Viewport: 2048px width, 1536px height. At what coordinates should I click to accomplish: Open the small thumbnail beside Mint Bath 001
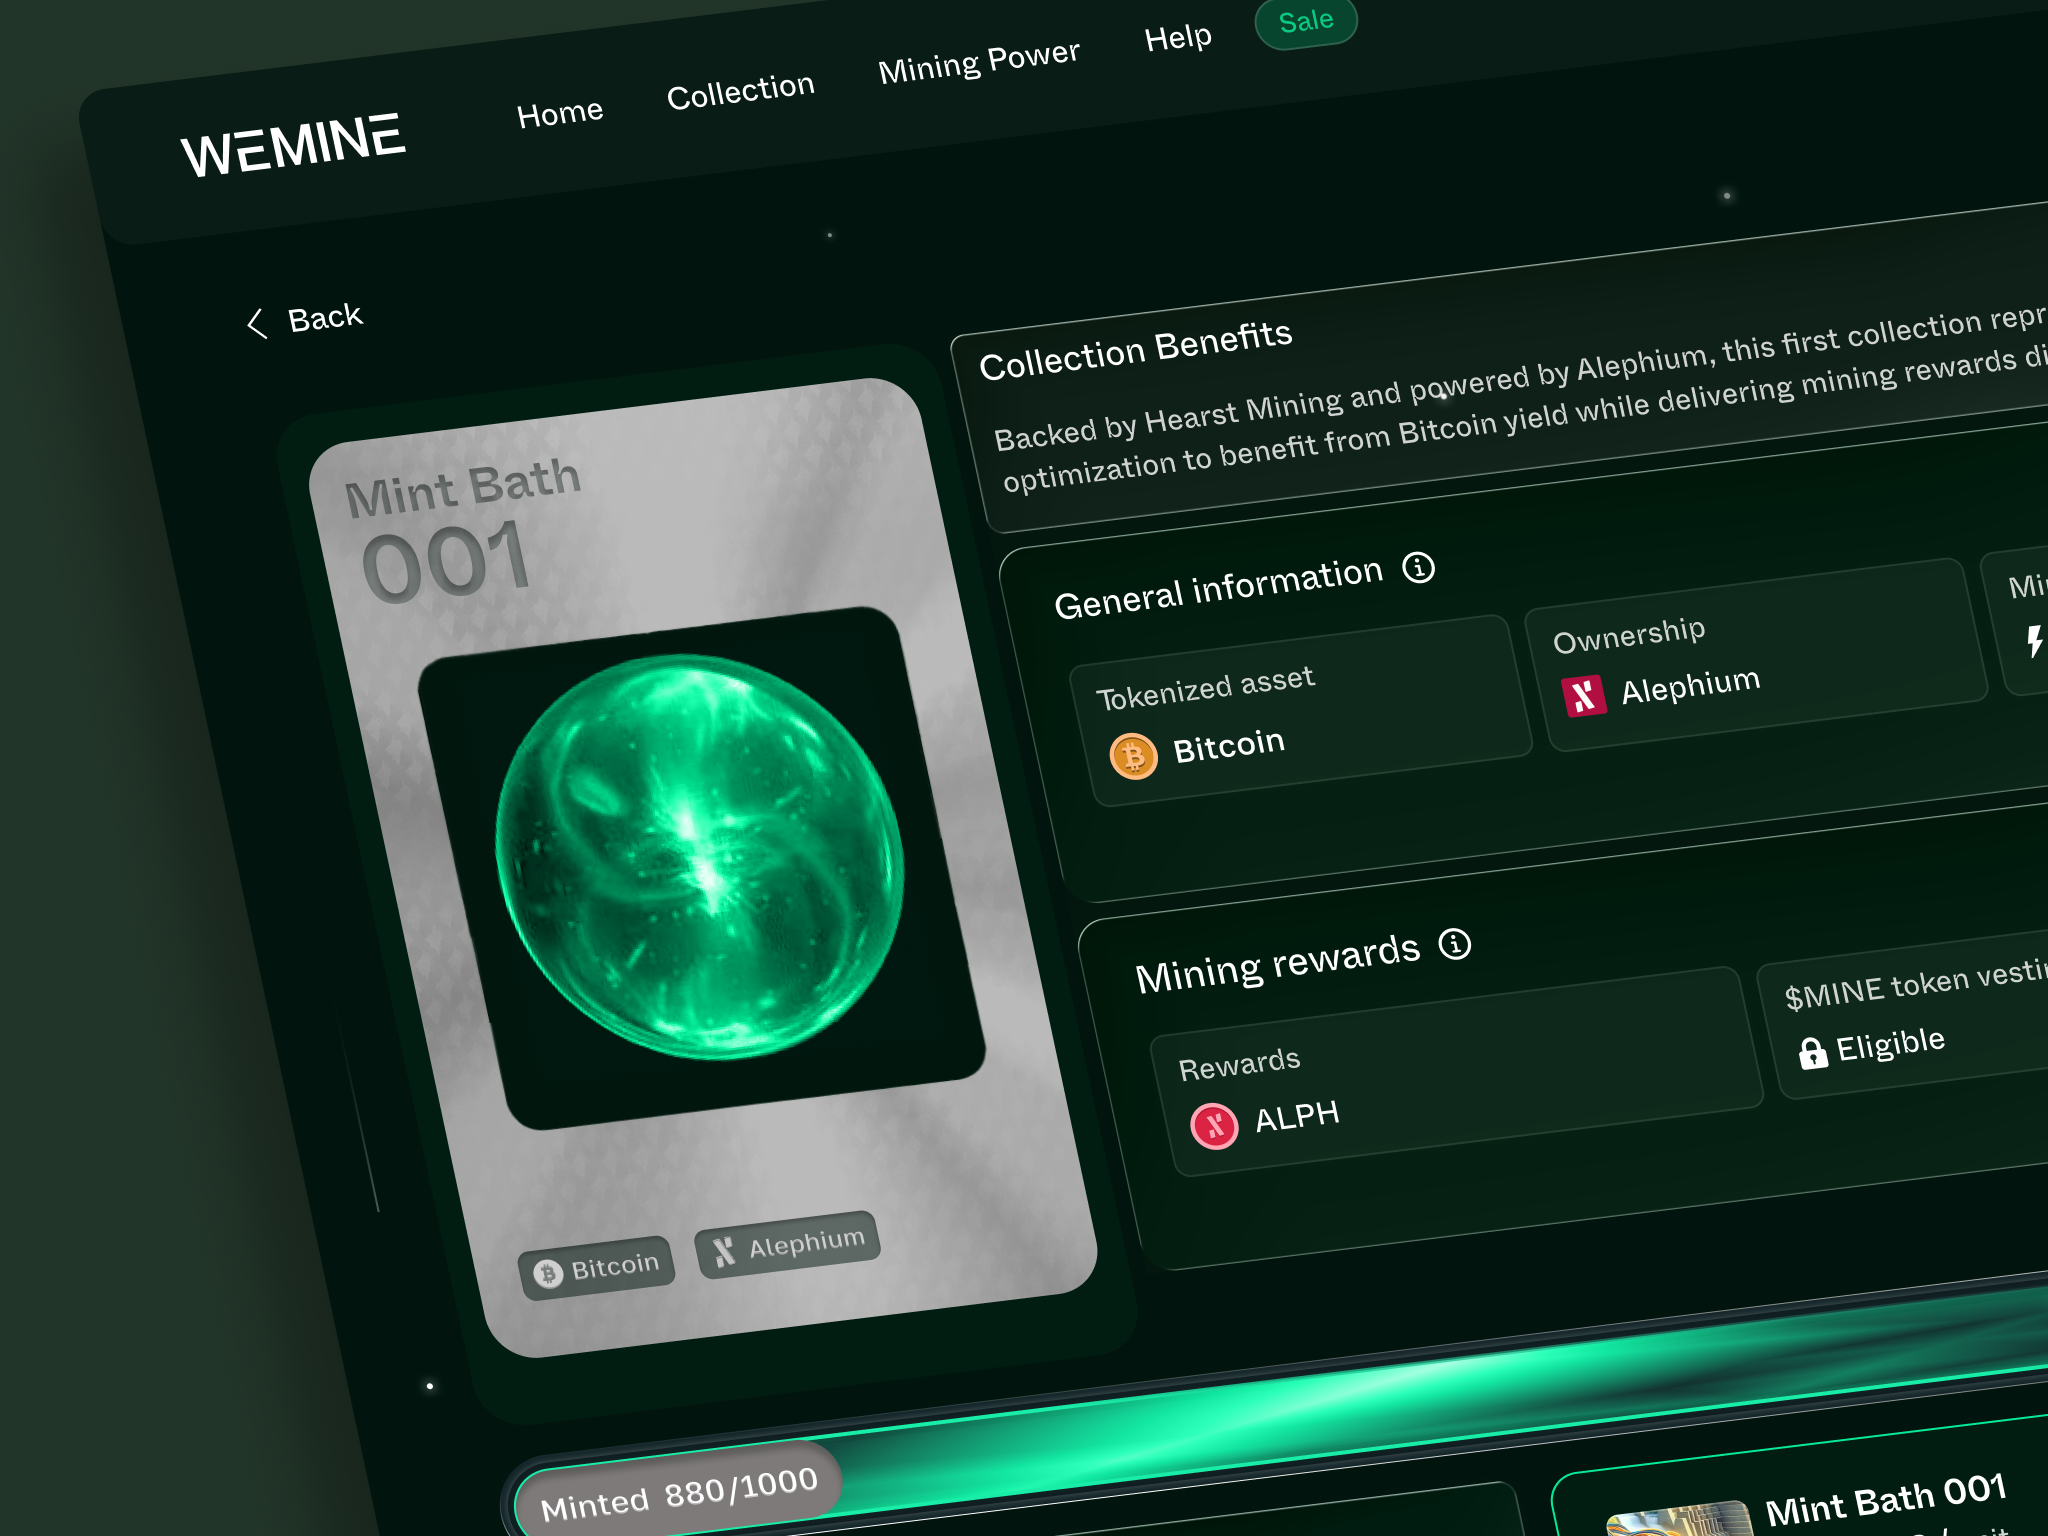(x=1680, y=1520)
